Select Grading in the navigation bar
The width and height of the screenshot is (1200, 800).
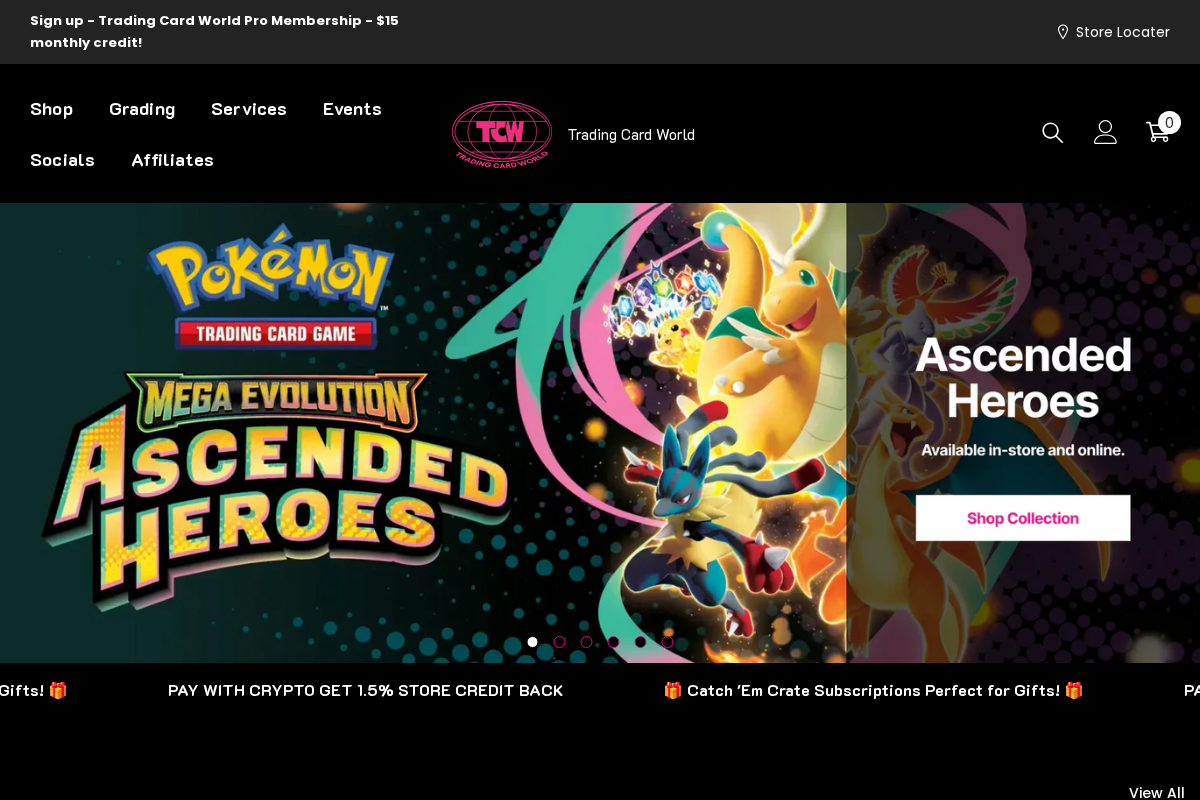(x=142, y=109)
